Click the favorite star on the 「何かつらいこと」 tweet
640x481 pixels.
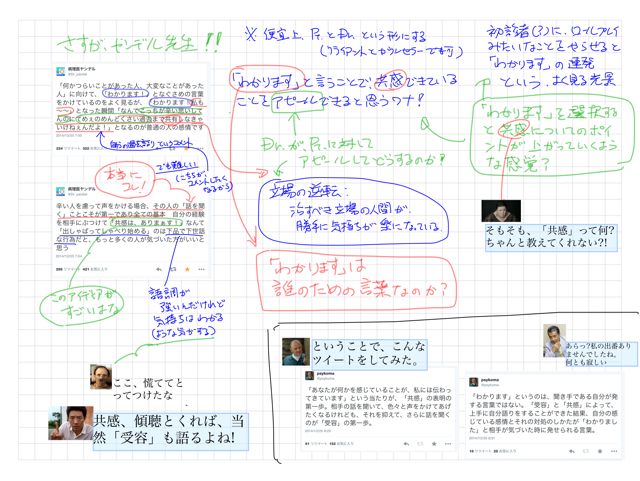click(x=187, y=148)
